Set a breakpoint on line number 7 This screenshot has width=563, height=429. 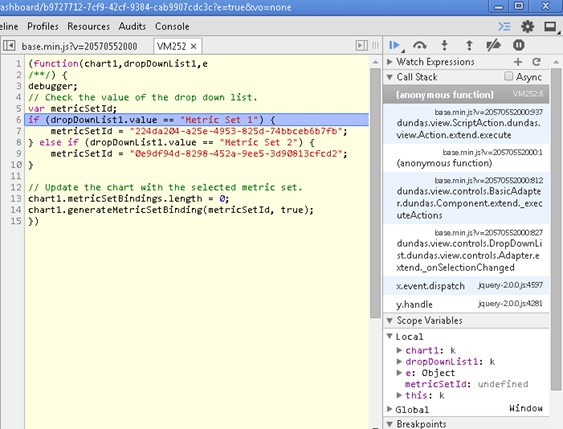pyautogui.click(x=18, y=131)
